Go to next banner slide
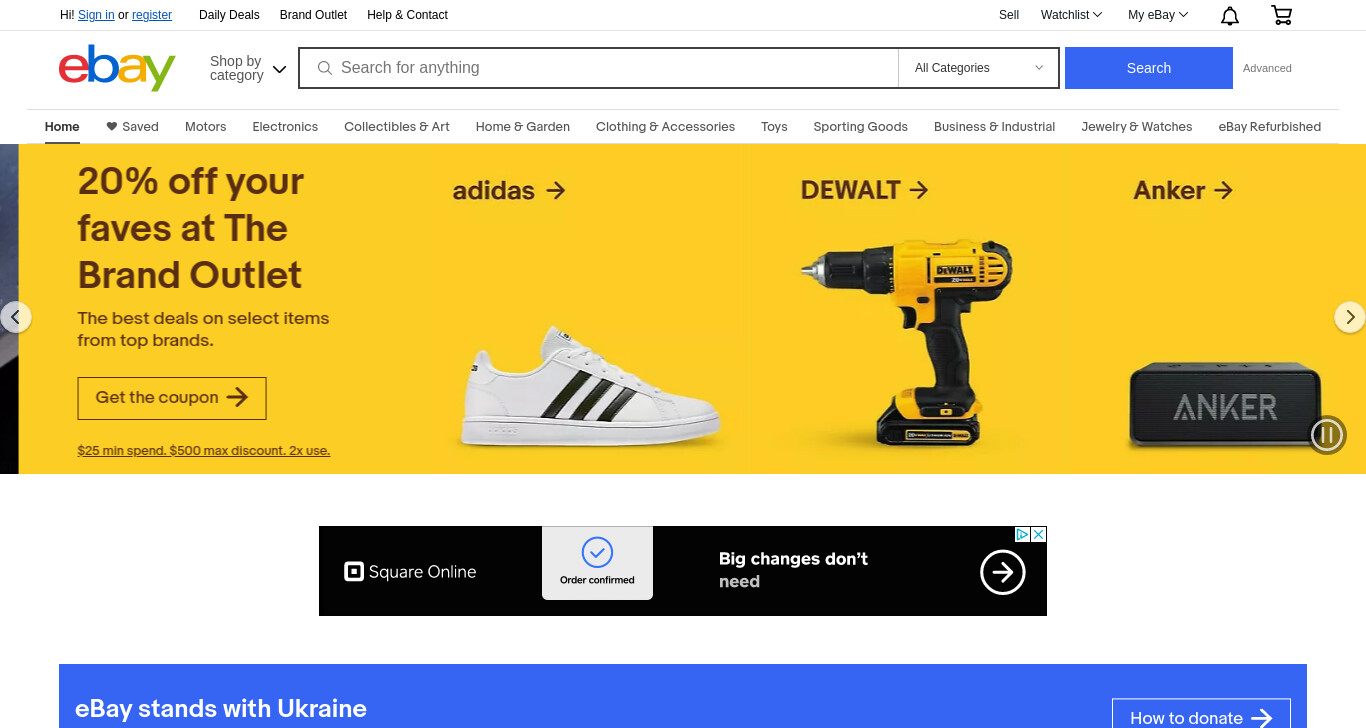 (1350, 317)
